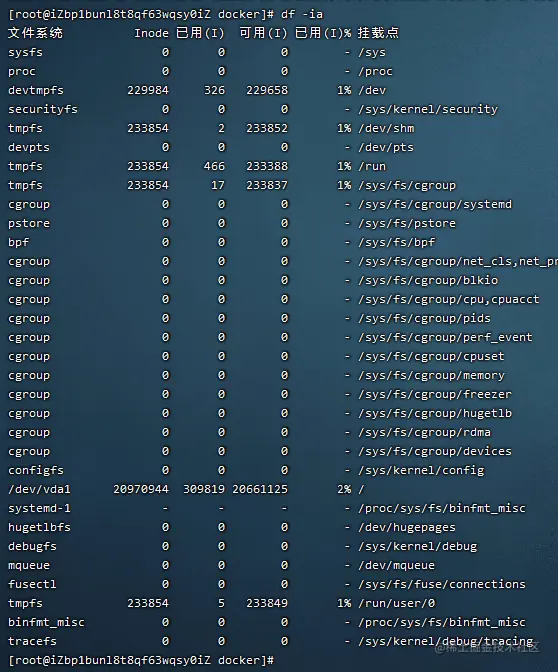Screen dimensions: 558x672
Task: Click 'mqueue' filesystem name
Action: (29, 565)
